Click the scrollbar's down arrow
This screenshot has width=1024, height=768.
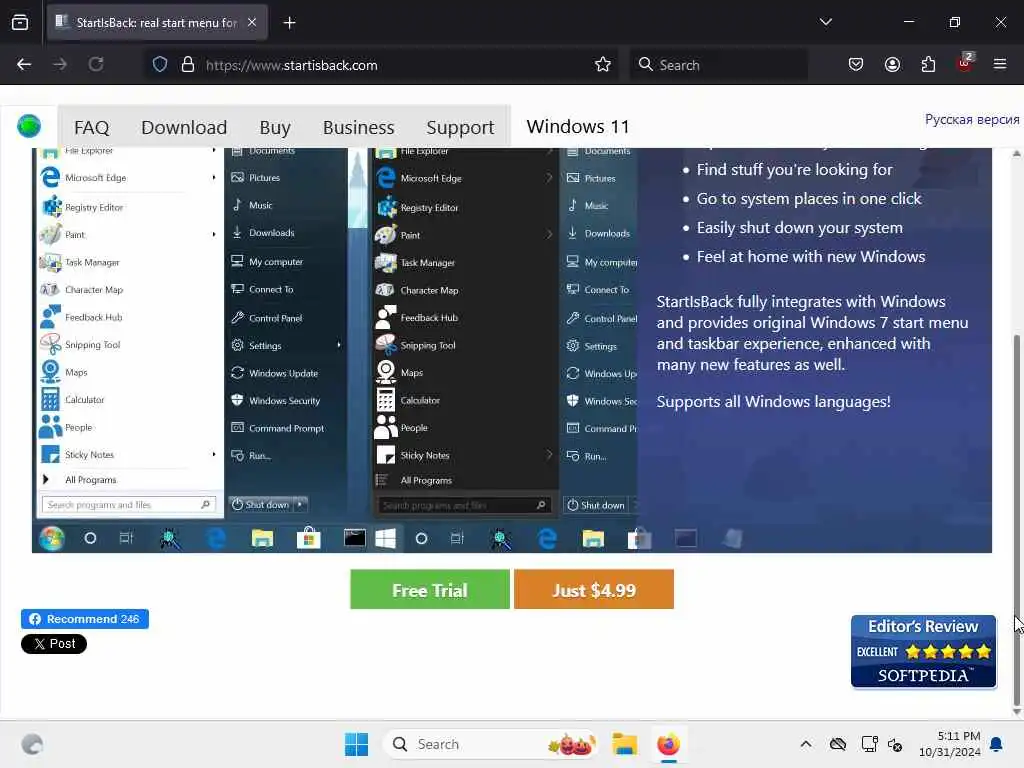pyautogui.click(x=1017, y=712)
